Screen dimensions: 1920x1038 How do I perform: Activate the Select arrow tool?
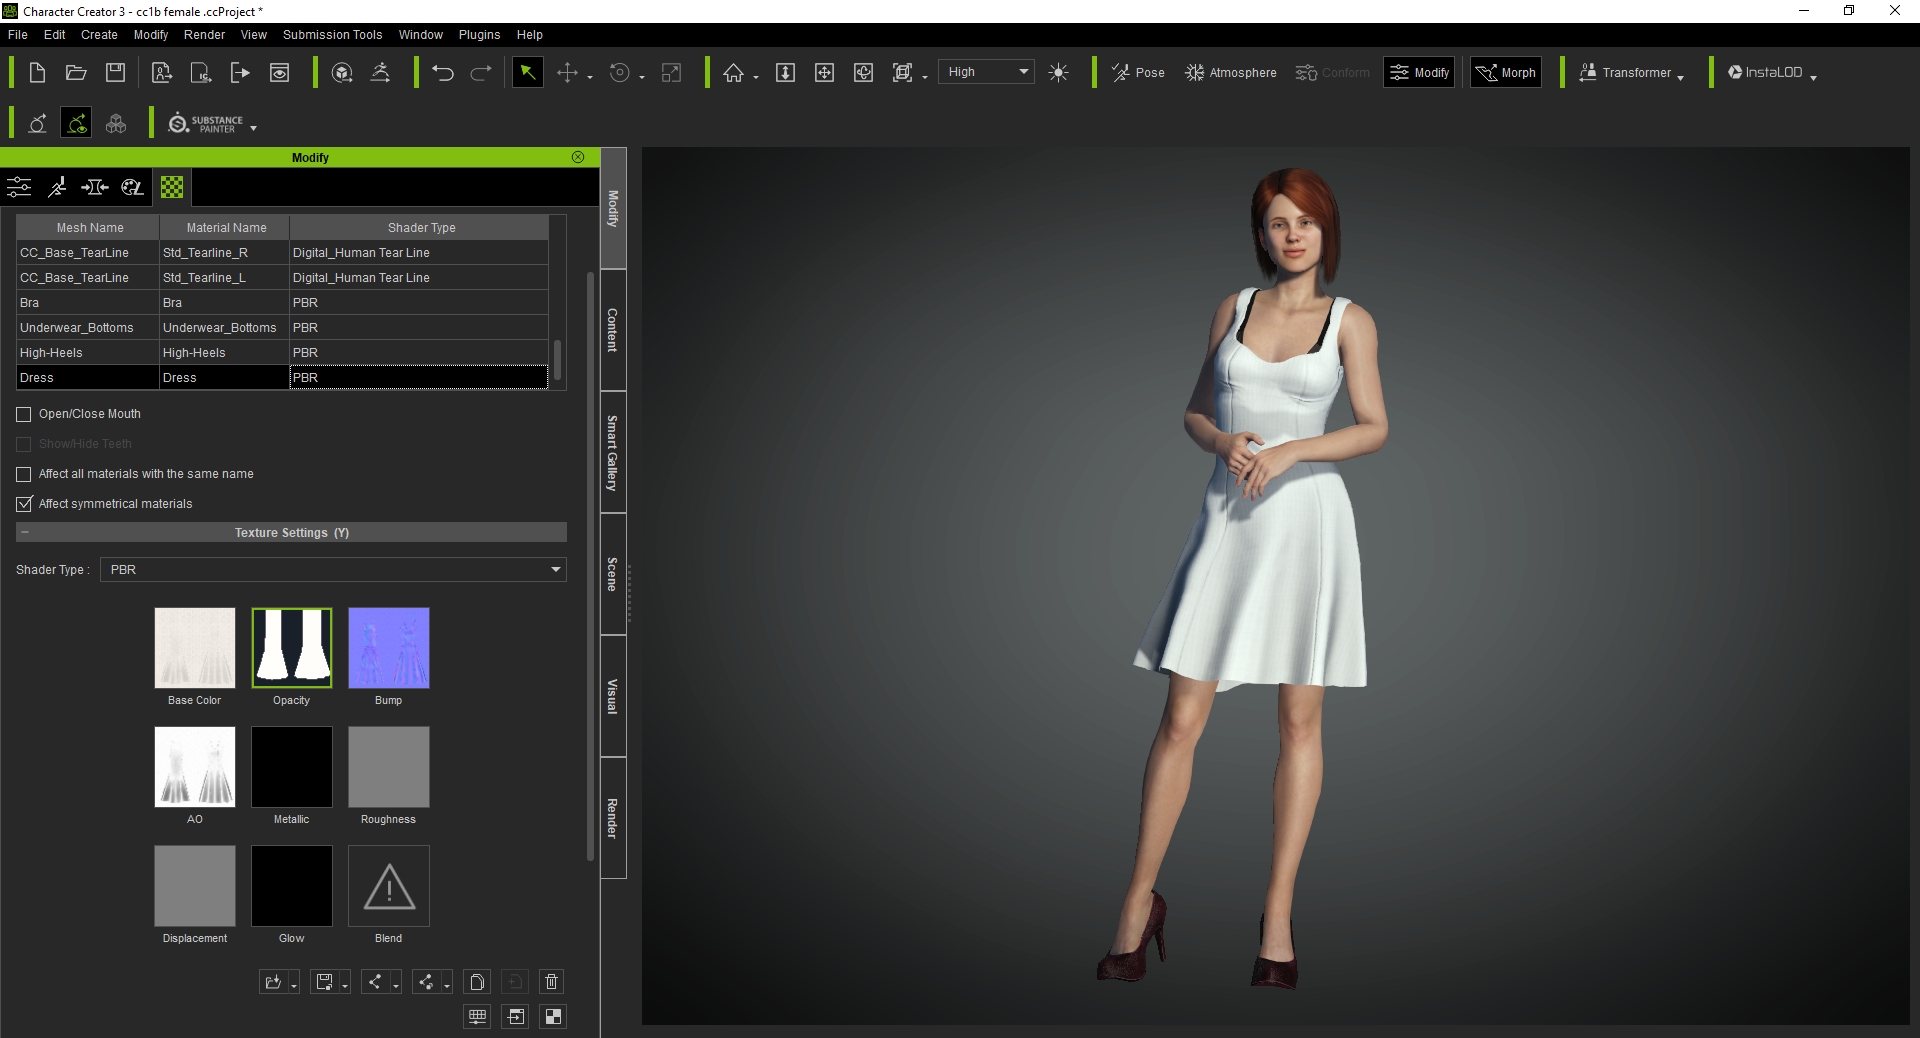(527, 72)
